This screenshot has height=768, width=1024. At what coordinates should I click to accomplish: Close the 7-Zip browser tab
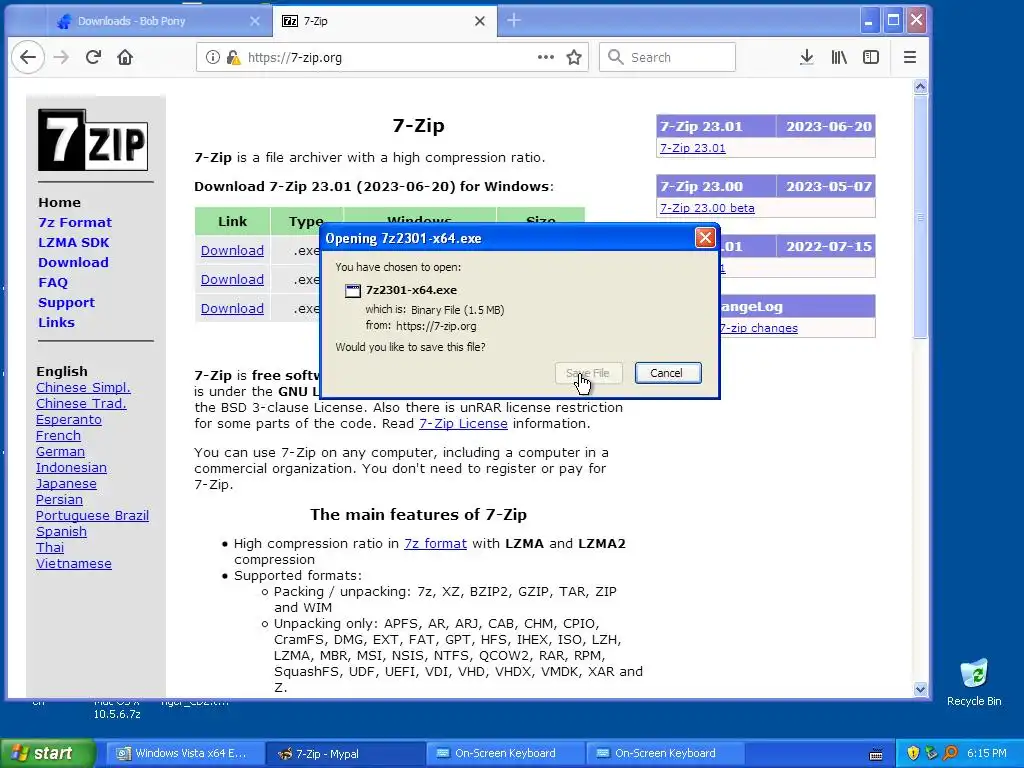[479, 21]
